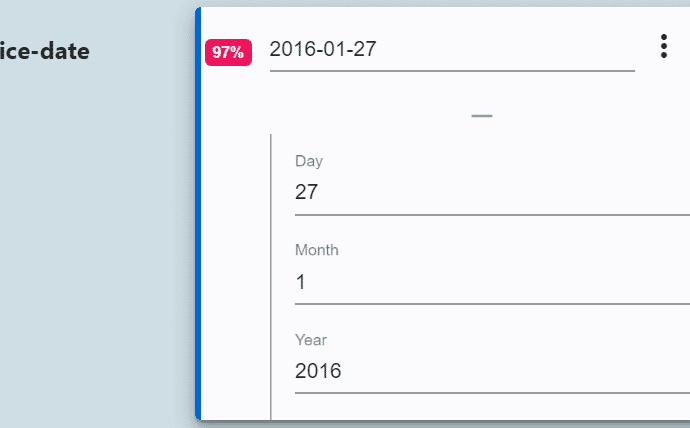This screenshot has width=690, height=428.
Task: Click the 2016-01-27 date field
Action: pyautogui.click(x=450, y=49)
